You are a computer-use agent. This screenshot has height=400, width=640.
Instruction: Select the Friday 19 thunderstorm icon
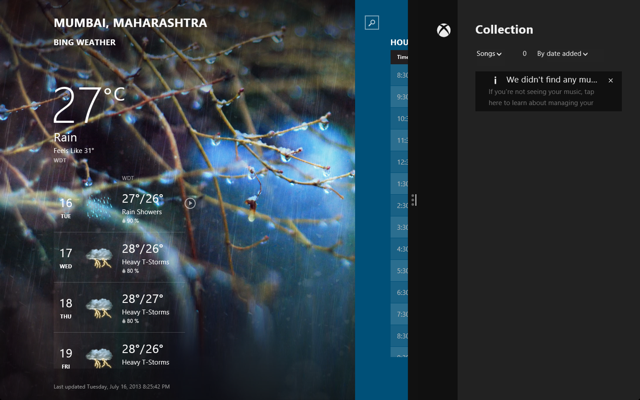[x=99, y=358]
